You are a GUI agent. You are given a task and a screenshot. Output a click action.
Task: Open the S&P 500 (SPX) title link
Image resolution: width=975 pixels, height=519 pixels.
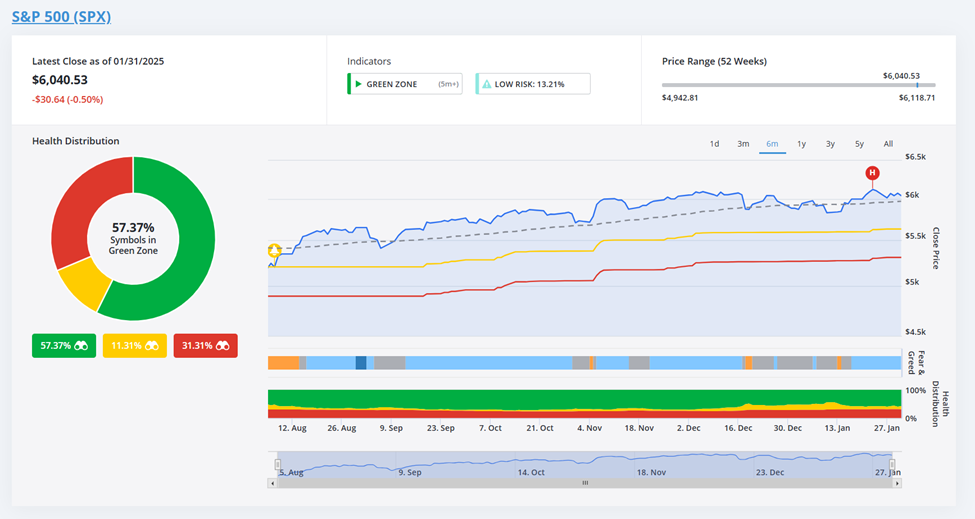tap(62, 17)
